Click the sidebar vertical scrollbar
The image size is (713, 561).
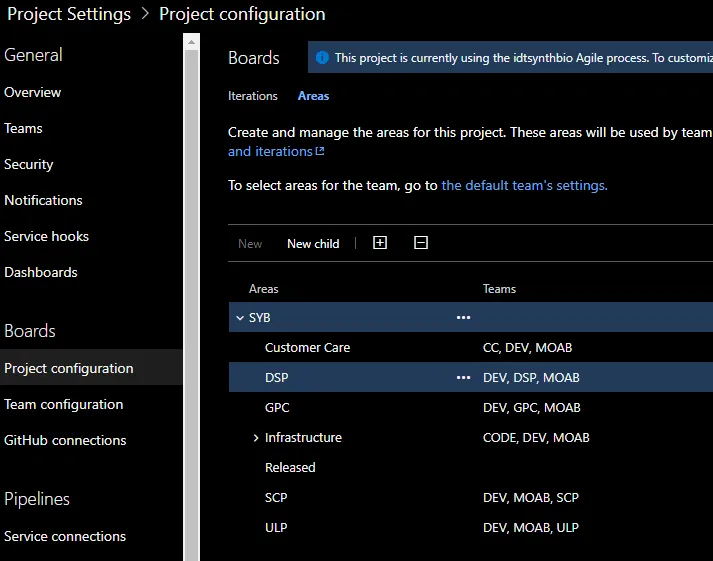tap(191, 300)
